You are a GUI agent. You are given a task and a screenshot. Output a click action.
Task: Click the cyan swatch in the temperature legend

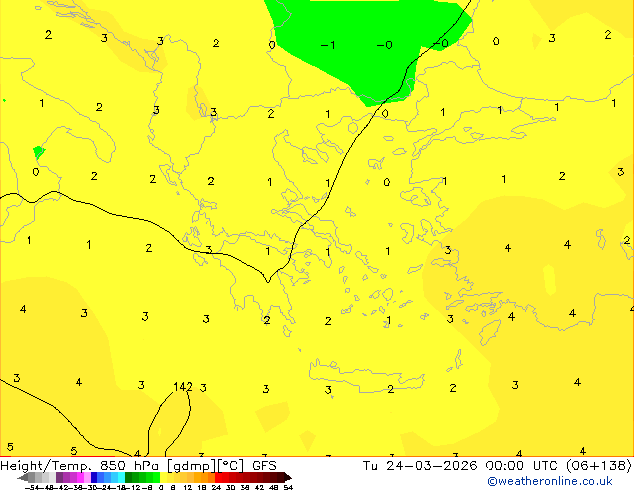pyautogui.click(x=121, y=477)
